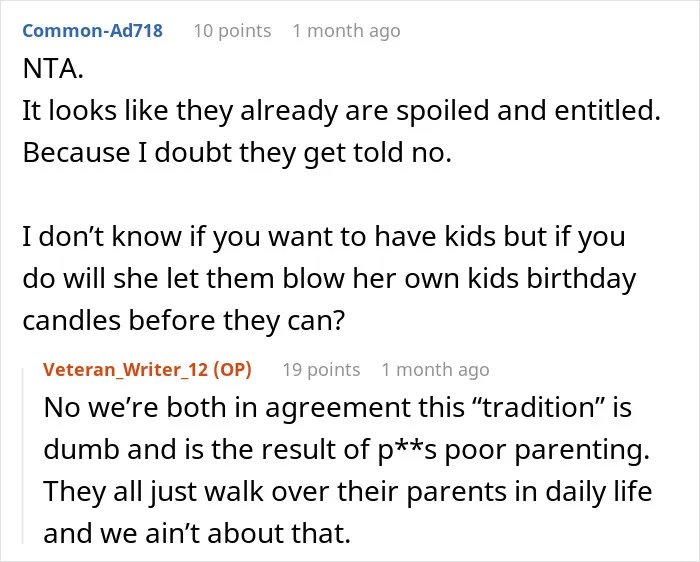Image resolution: width=700 pixels, height=562 pixels.
Task: Select the (OP) tag beside Veteran_Writer_12
Action: [232, 370]
